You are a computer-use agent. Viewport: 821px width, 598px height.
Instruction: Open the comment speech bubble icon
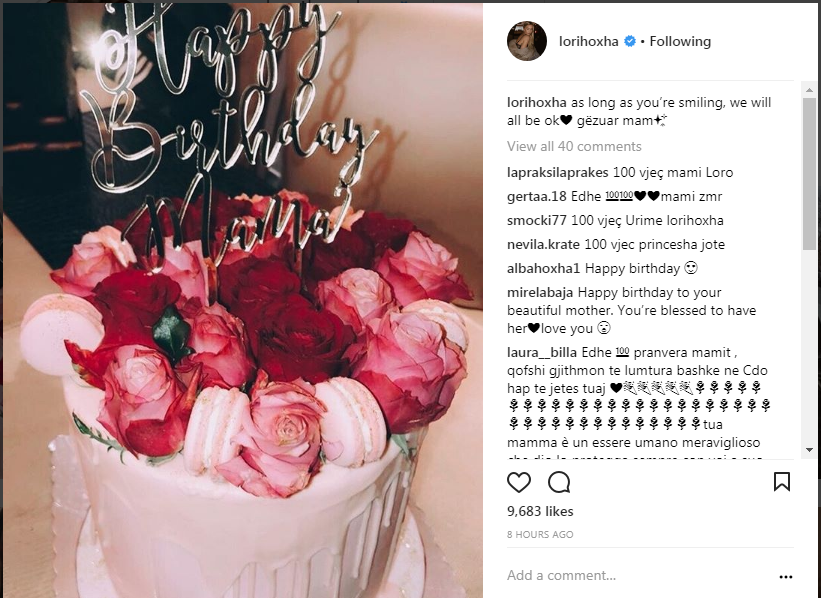pyautogui.click(x=559, y=482)
